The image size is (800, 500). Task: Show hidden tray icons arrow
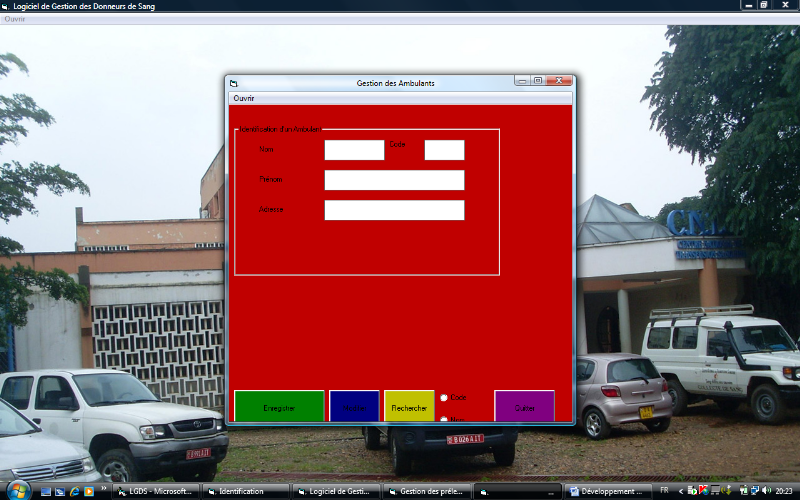681,491
